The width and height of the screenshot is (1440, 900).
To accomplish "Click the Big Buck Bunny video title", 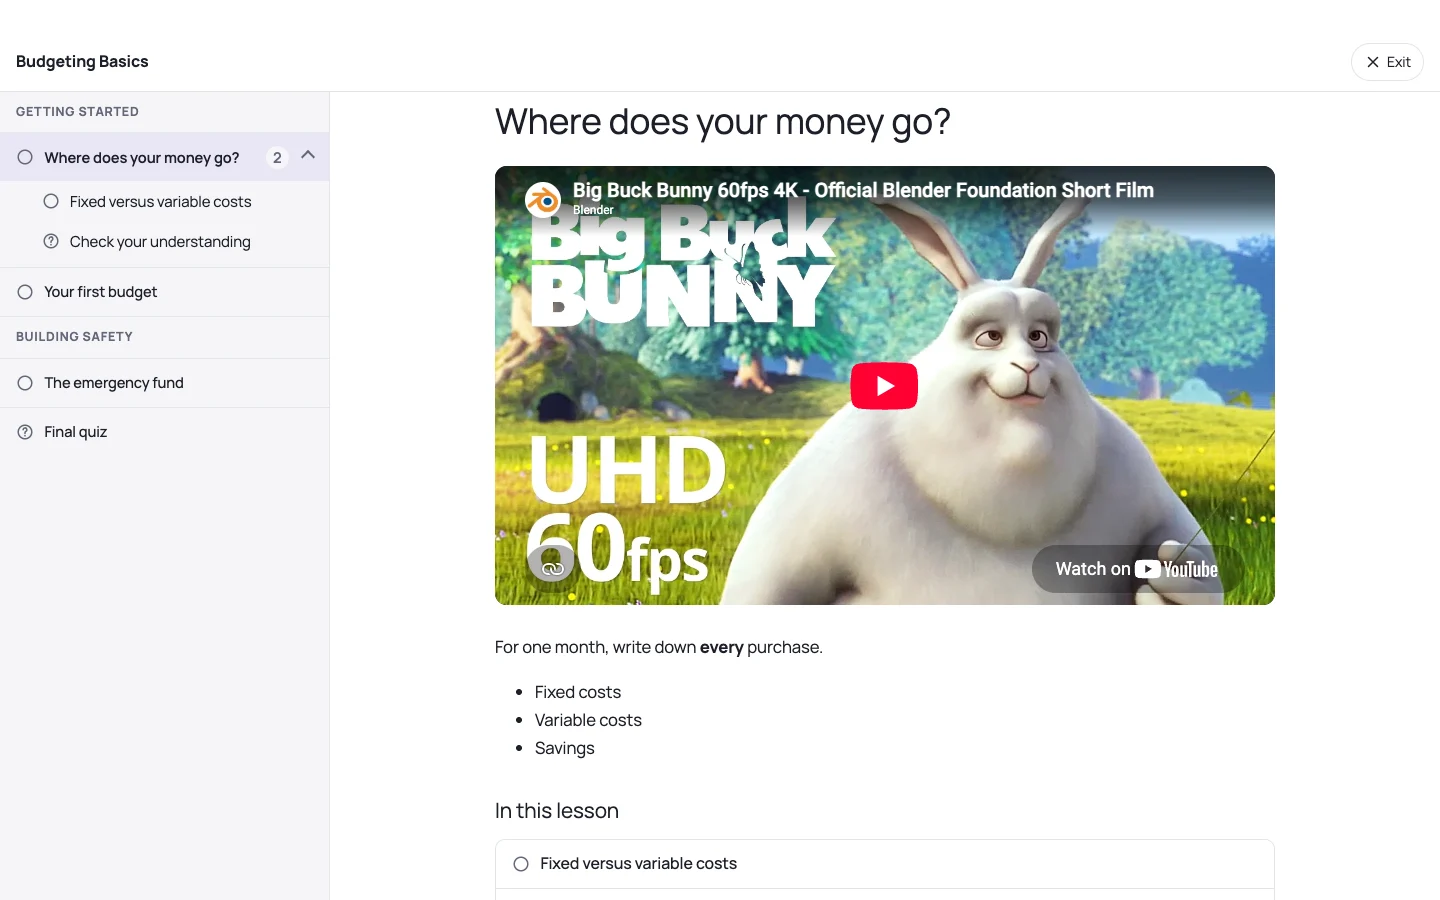I will [863, 190].
